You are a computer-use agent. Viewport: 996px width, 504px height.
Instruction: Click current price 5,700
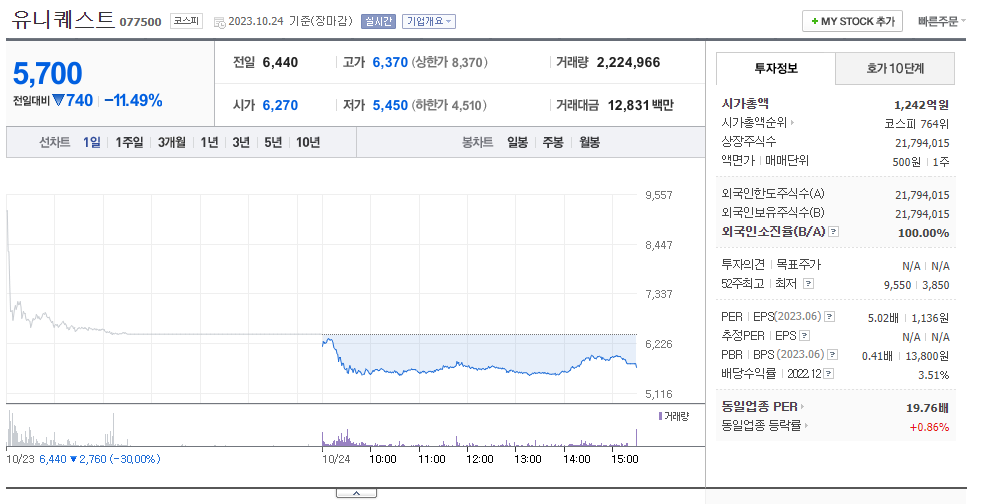(x=48, y=74)
